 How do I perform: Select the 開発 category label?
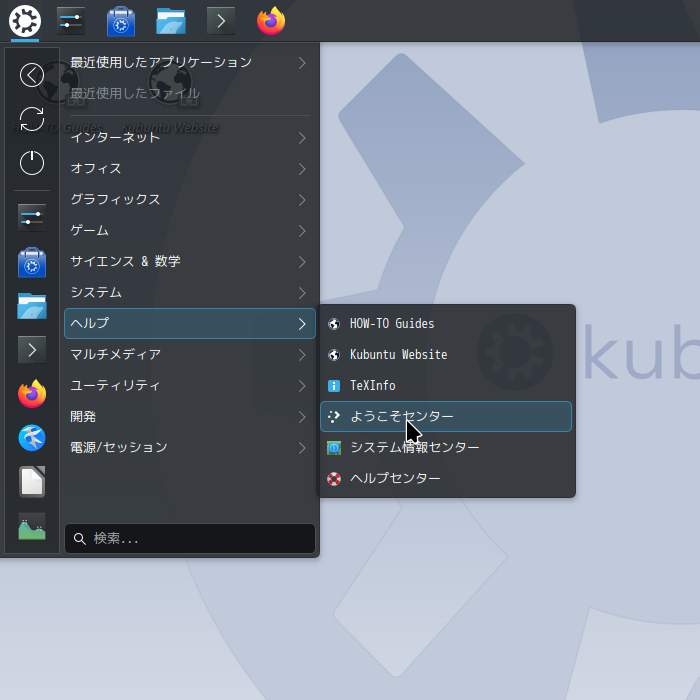pos(83,417)
